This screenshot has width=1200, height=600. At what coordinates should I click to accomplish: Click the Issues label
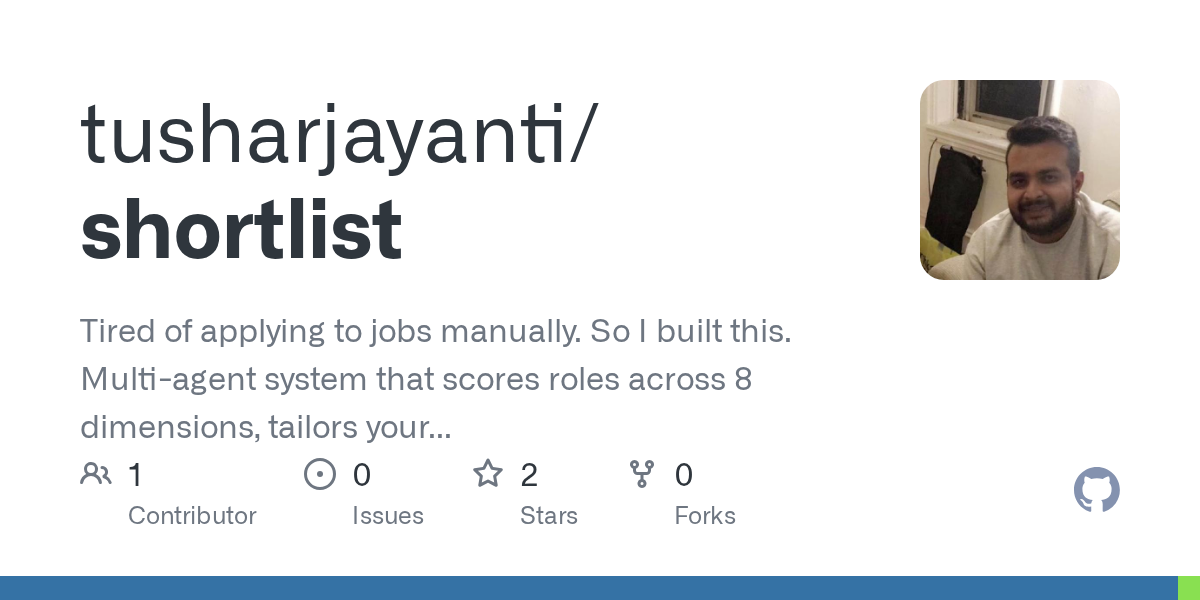pos(388,516)
